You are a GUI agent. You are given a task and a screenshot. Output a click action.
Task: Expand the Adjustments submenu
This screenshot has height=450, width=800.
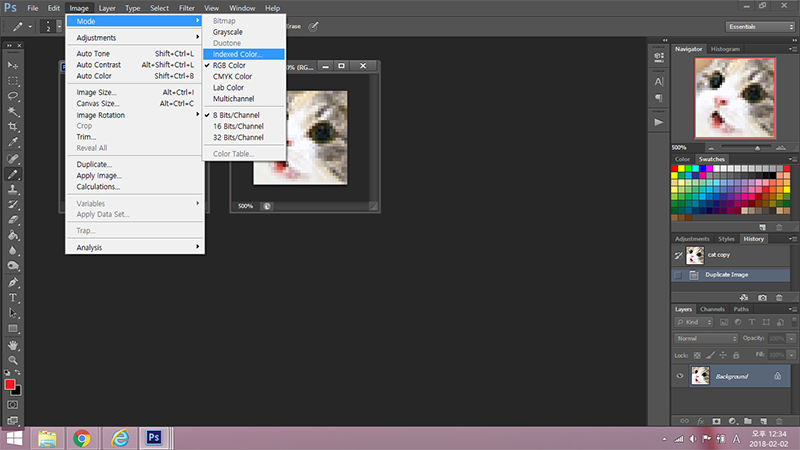(135, 37)
